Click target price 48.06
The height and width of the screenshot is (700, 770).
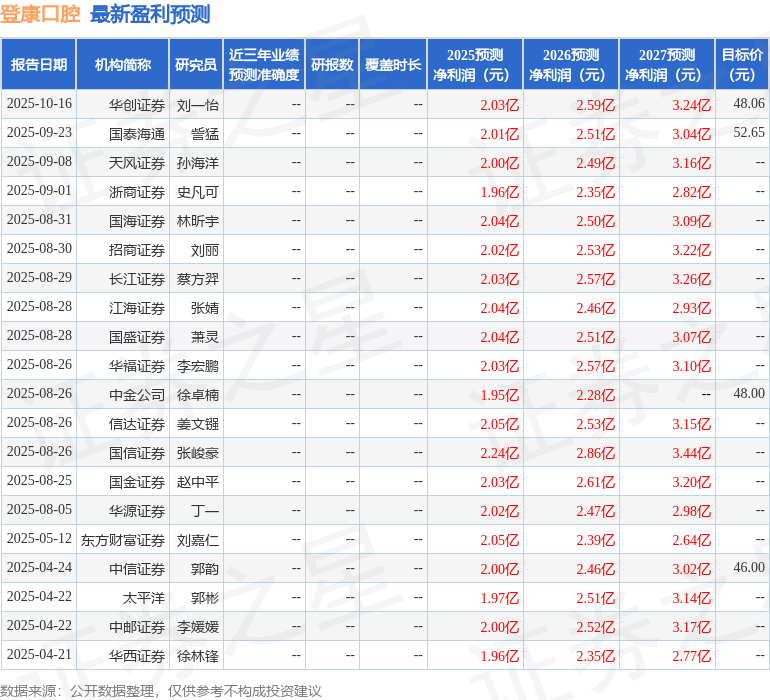[x=749, y=103]
